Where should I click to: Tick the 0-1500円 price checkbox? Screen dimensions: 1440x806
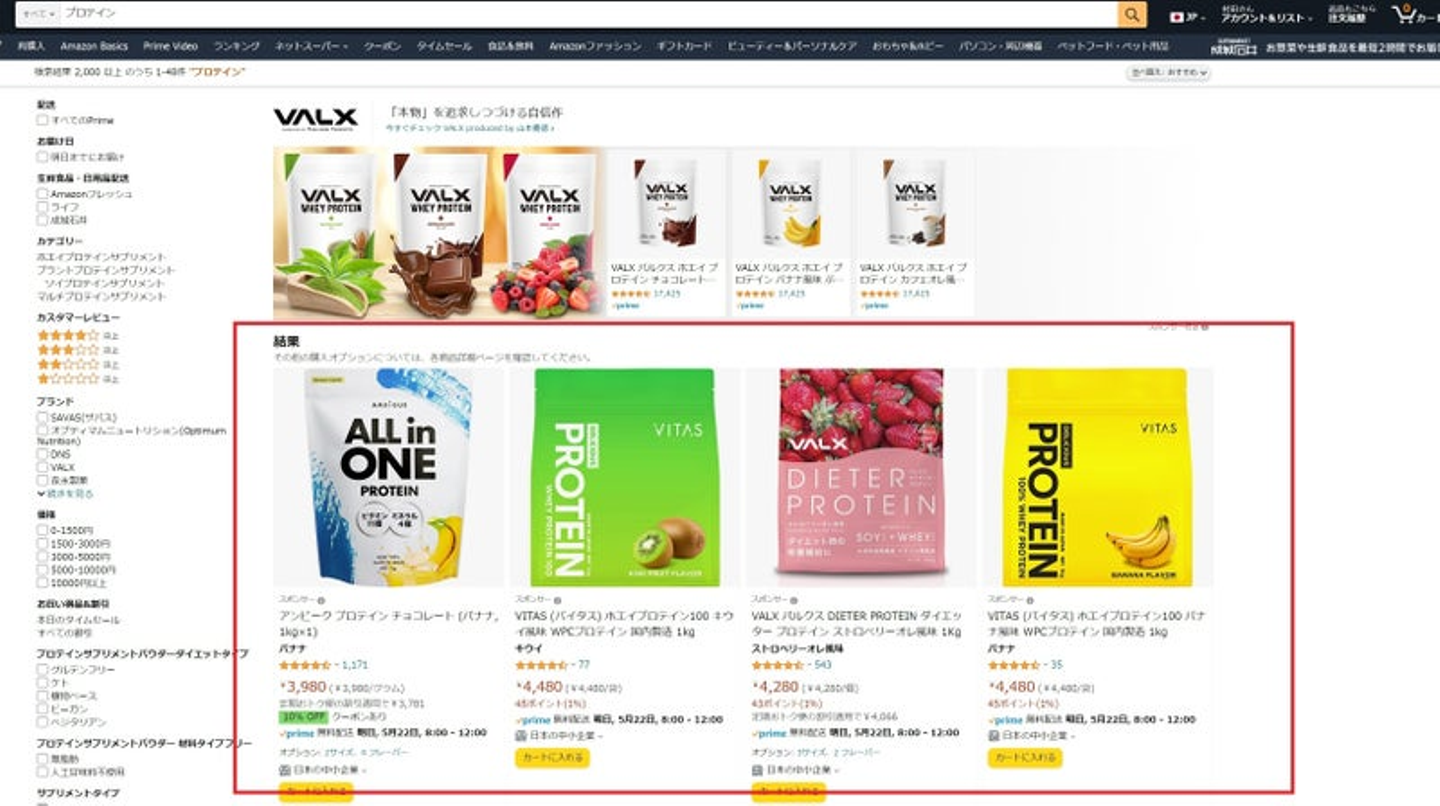(42, 530)
